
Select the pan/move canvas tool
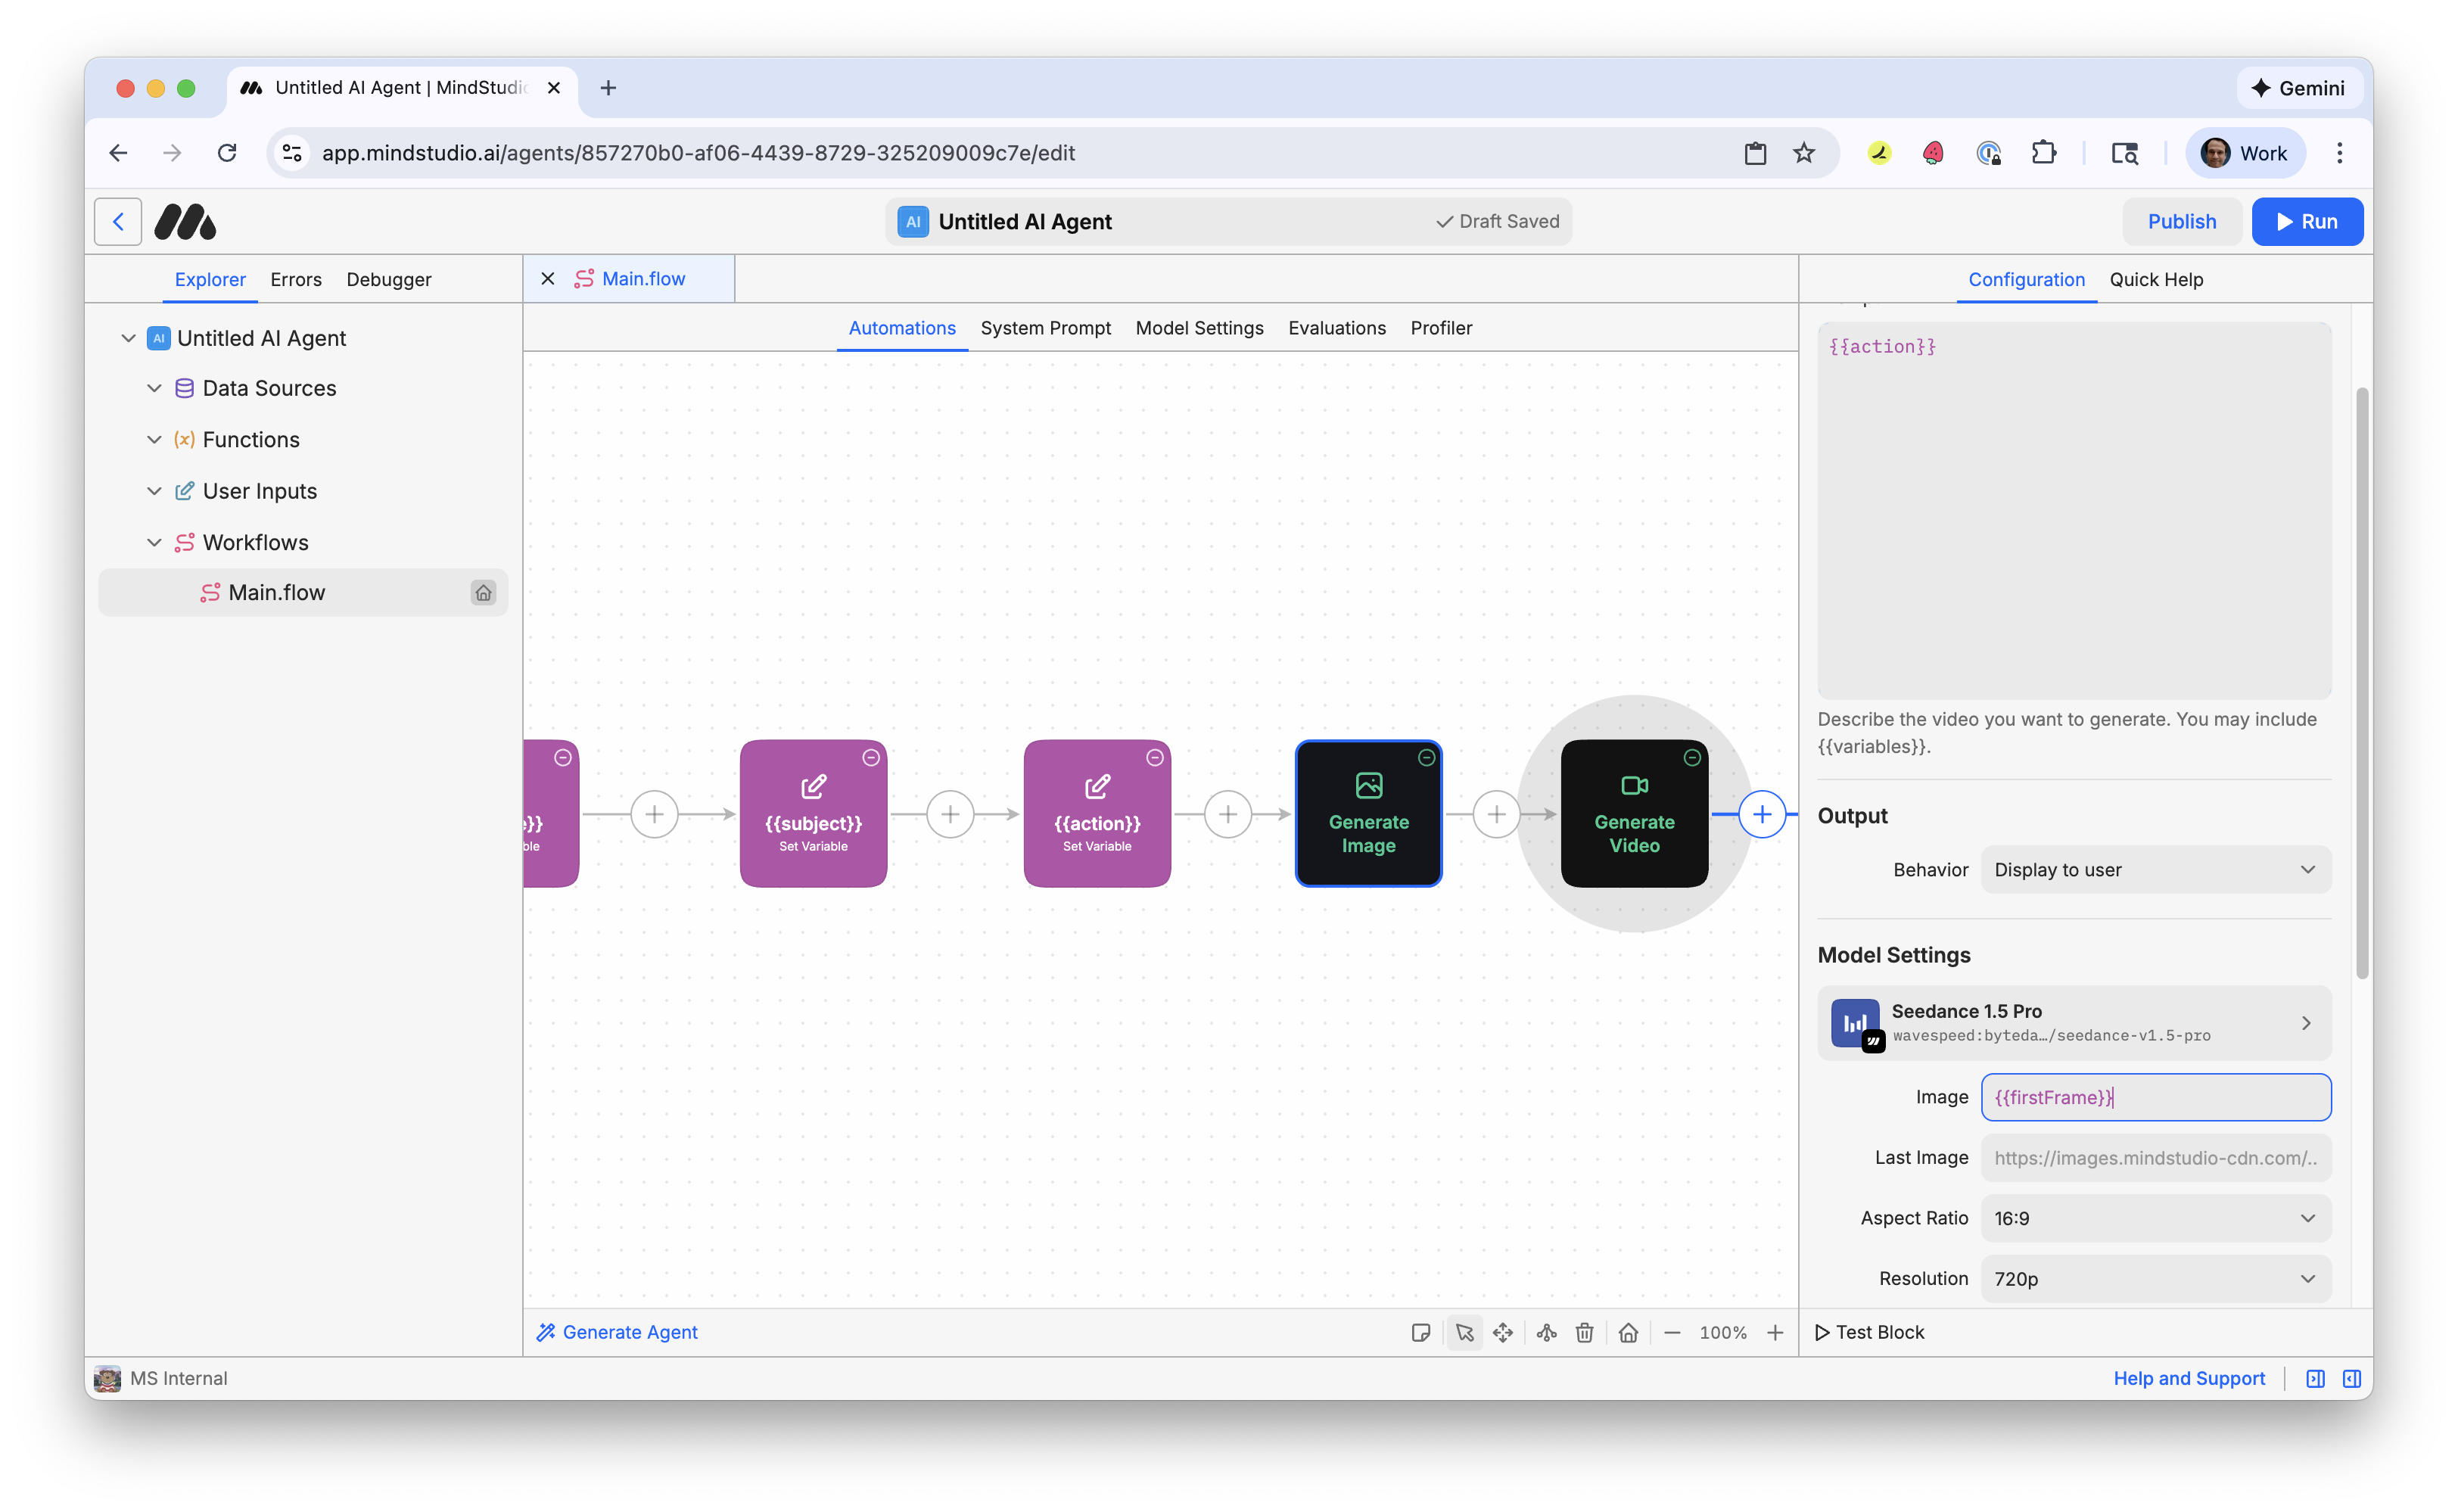click(1502, 1332)
